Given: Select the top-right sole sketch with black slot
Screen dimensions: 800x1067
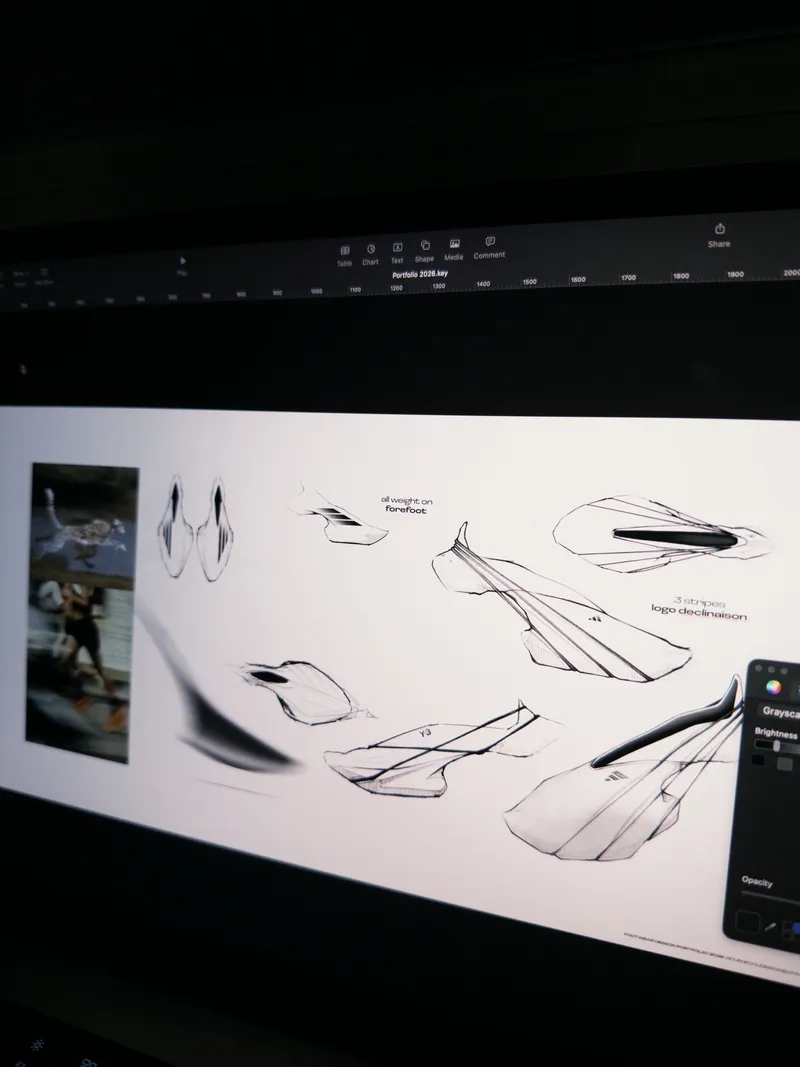Looking at the screenshot, I should pyautogui.click(x=661, y=535).
